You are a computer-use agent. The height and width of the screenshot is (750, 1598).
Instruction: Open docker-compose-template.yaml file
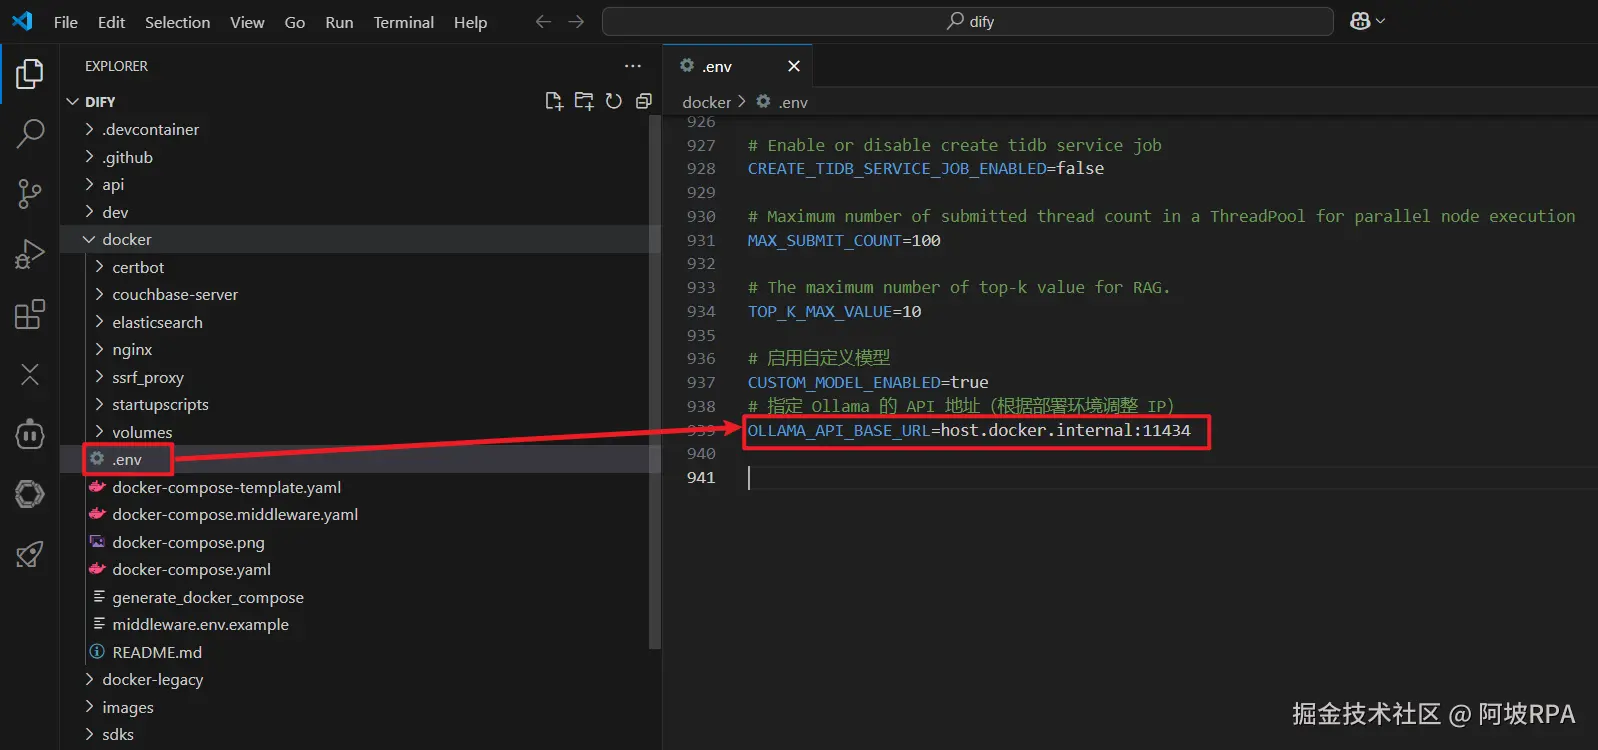tap(360, 487)
